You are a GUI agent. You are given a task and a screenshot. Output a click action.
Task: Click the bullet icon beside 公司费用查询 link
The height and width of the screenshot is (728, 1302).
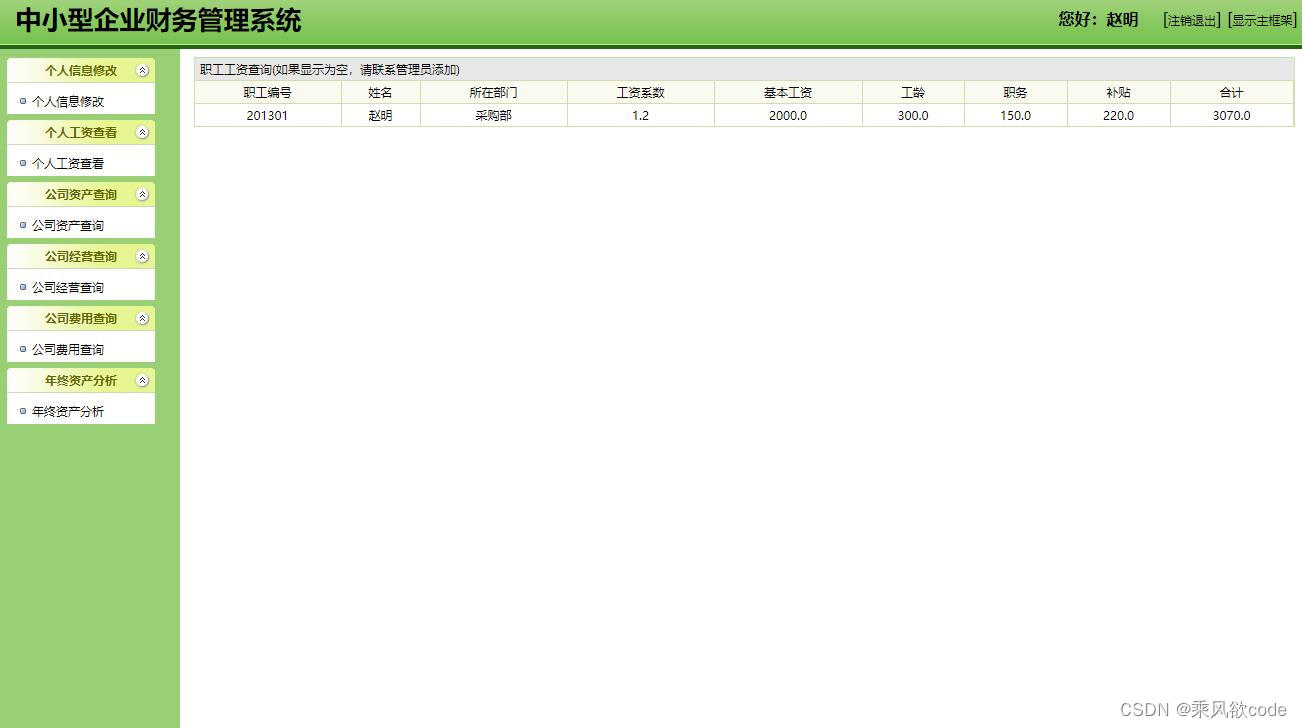[22, 349]
